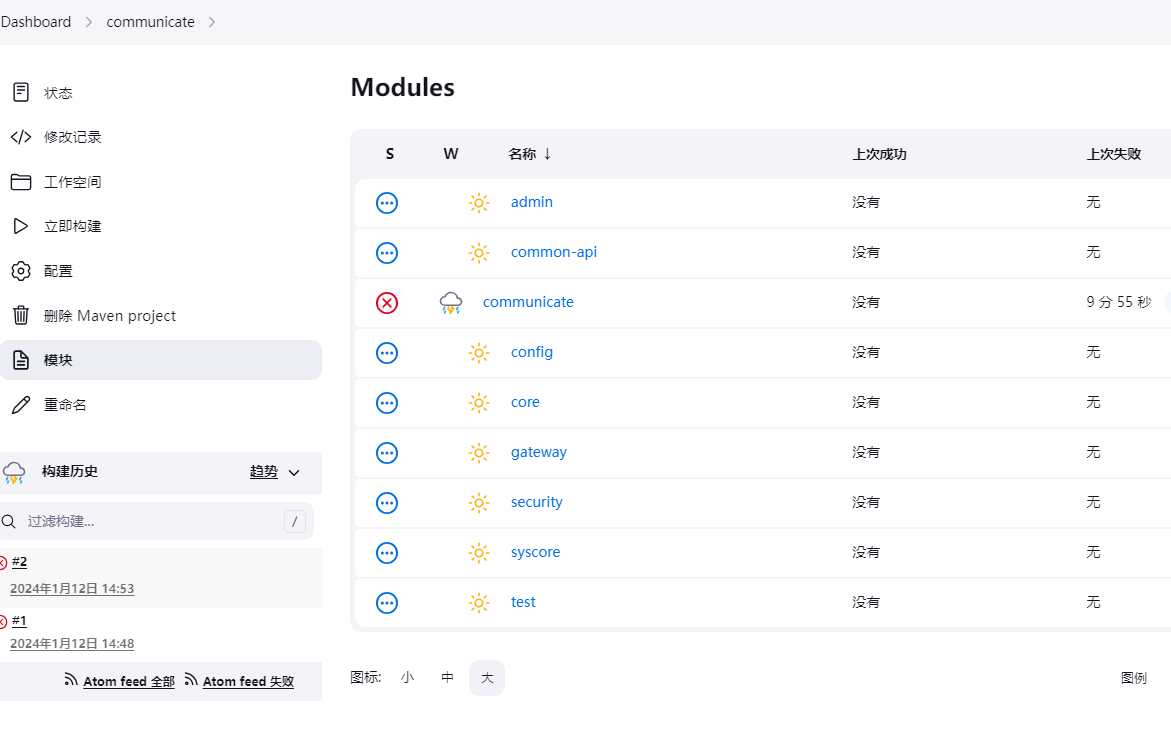
Task: Select the 小 icon size option
Action: 407,678
